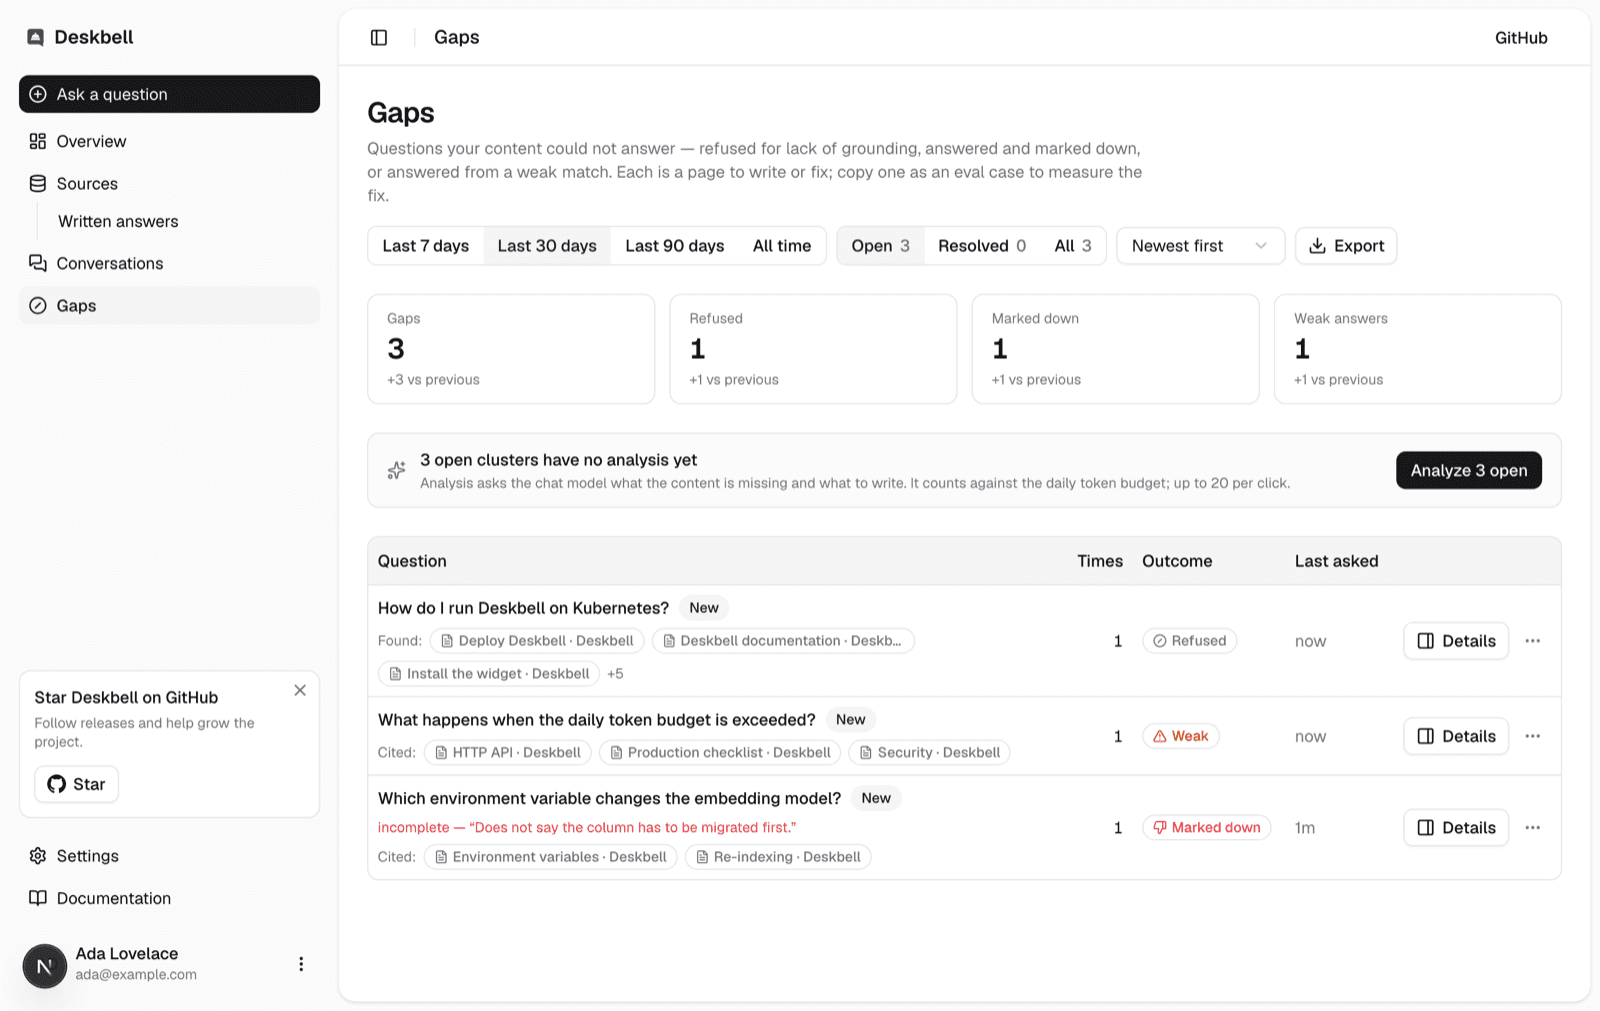Filter by Resolved gaps
The width and height of the screenshot is (1600, 1011).
(982, 246)
